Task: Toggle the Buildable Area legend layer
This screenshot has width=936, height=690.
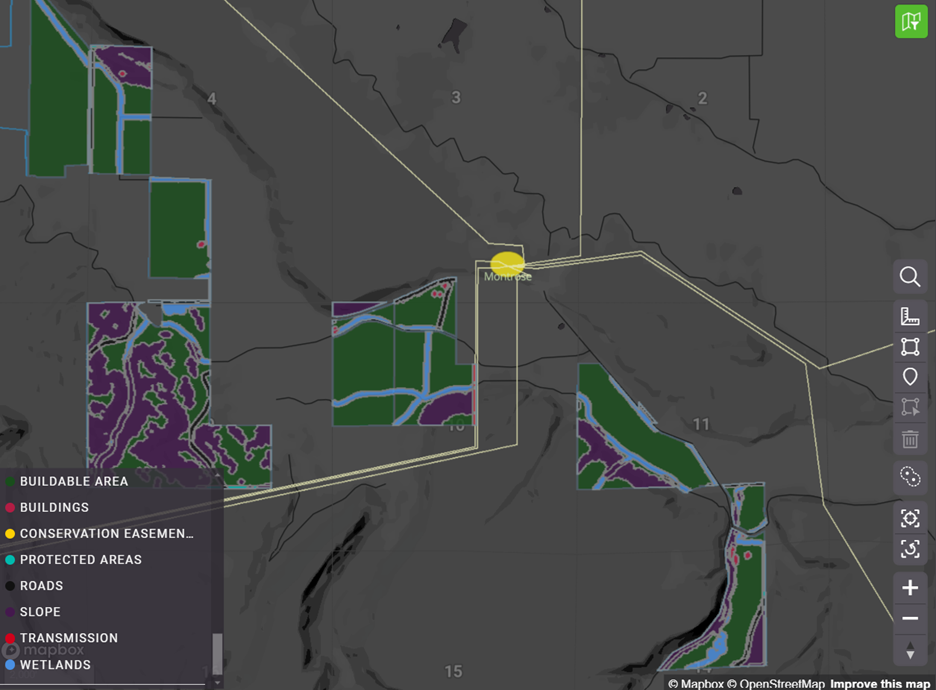Action: click(73, 481)
